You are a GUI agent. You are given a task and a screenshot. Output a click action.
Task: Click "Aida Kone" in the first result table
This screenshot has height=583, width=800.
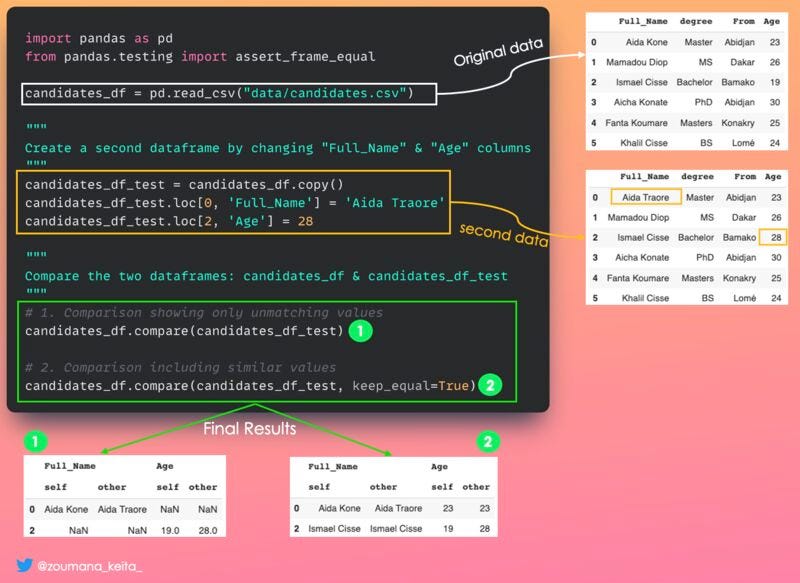[x=66, y=509]
